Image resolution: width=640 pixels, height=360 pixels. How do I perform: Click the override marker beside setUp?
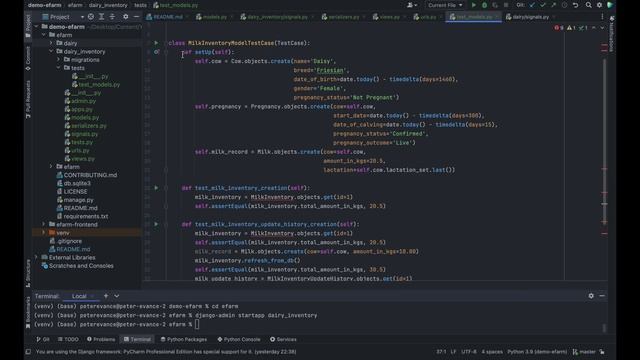click(x=156, y=52)
